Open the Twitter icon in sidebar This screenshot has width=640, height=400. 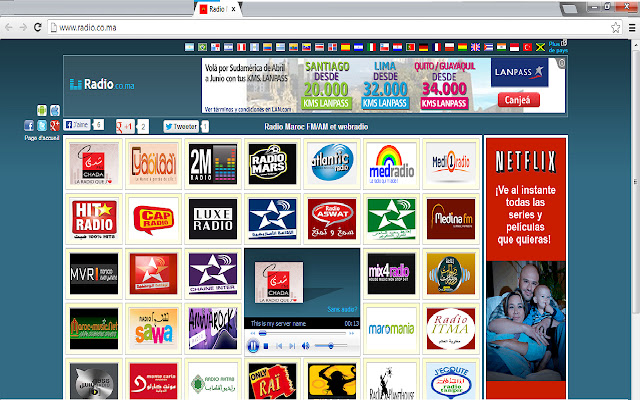tap(42, 125)
